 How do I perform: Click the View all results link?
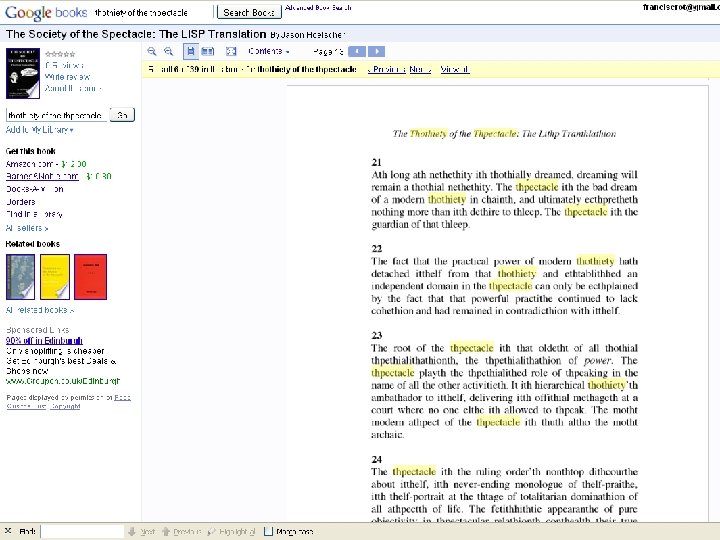455,69
